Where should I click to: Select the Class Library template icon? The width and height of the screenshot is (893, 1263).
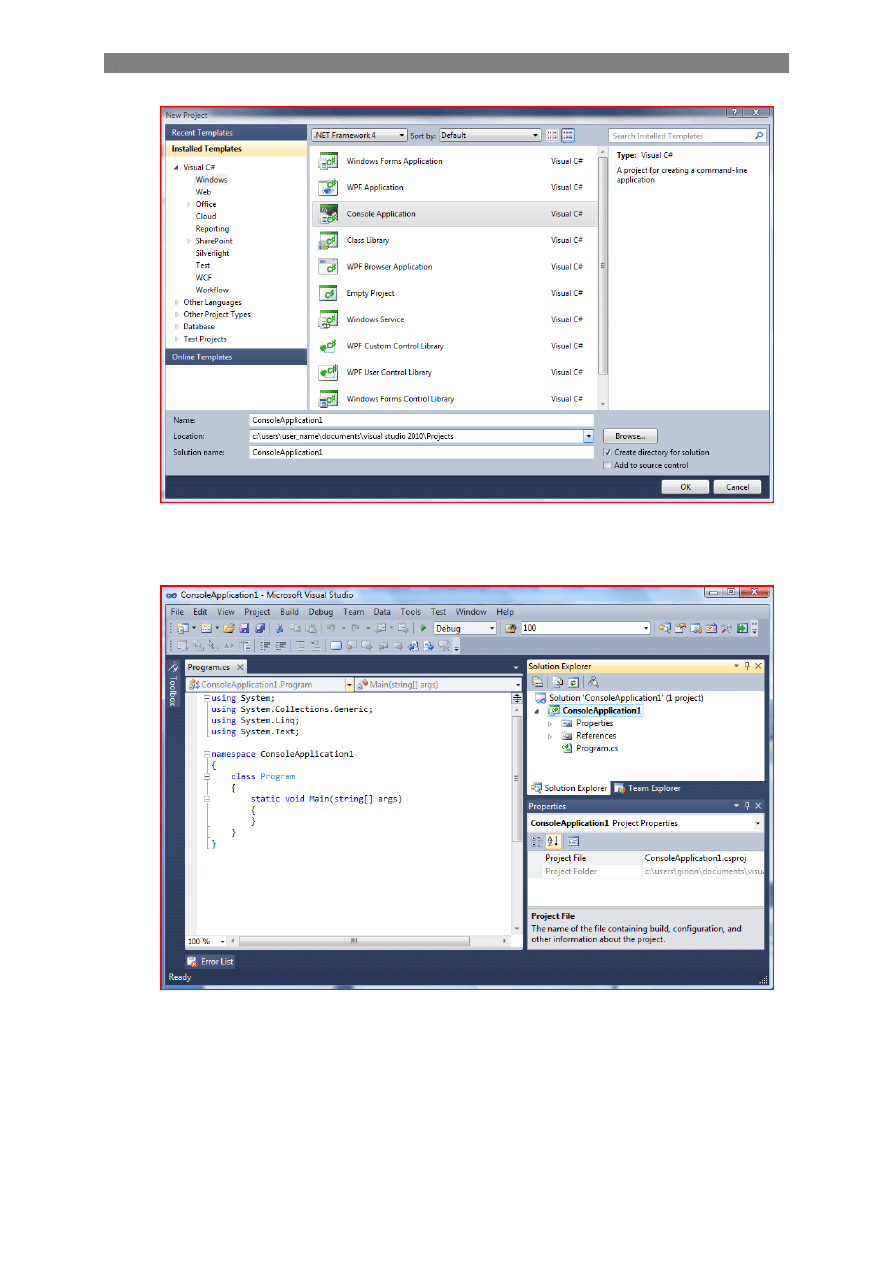(327, 241)
